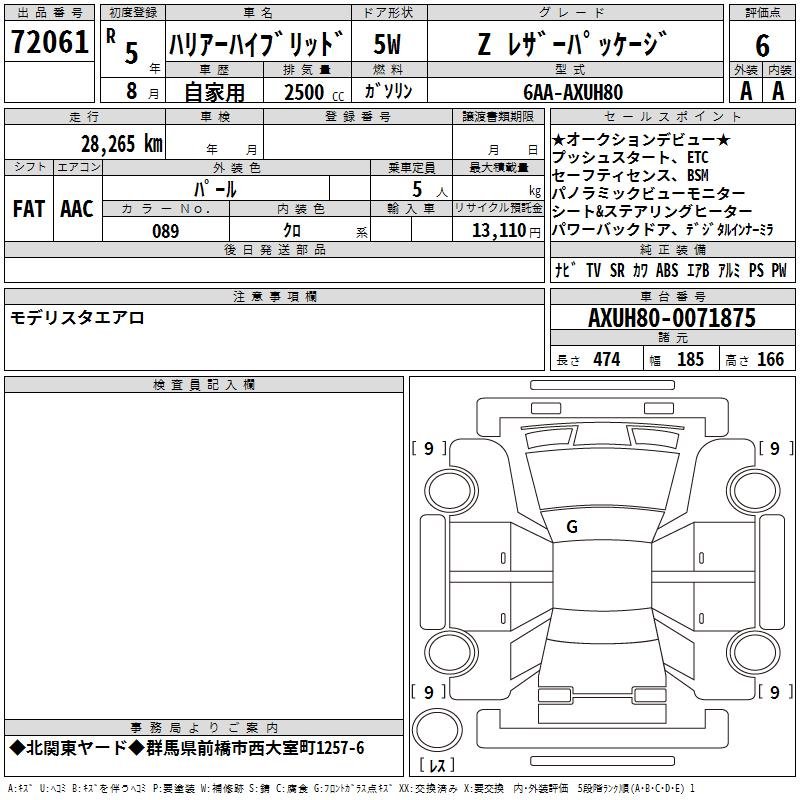Screen dimensions: 800x800
Task: Select the パノラミックビューモニター line
Action: point(648,193)
